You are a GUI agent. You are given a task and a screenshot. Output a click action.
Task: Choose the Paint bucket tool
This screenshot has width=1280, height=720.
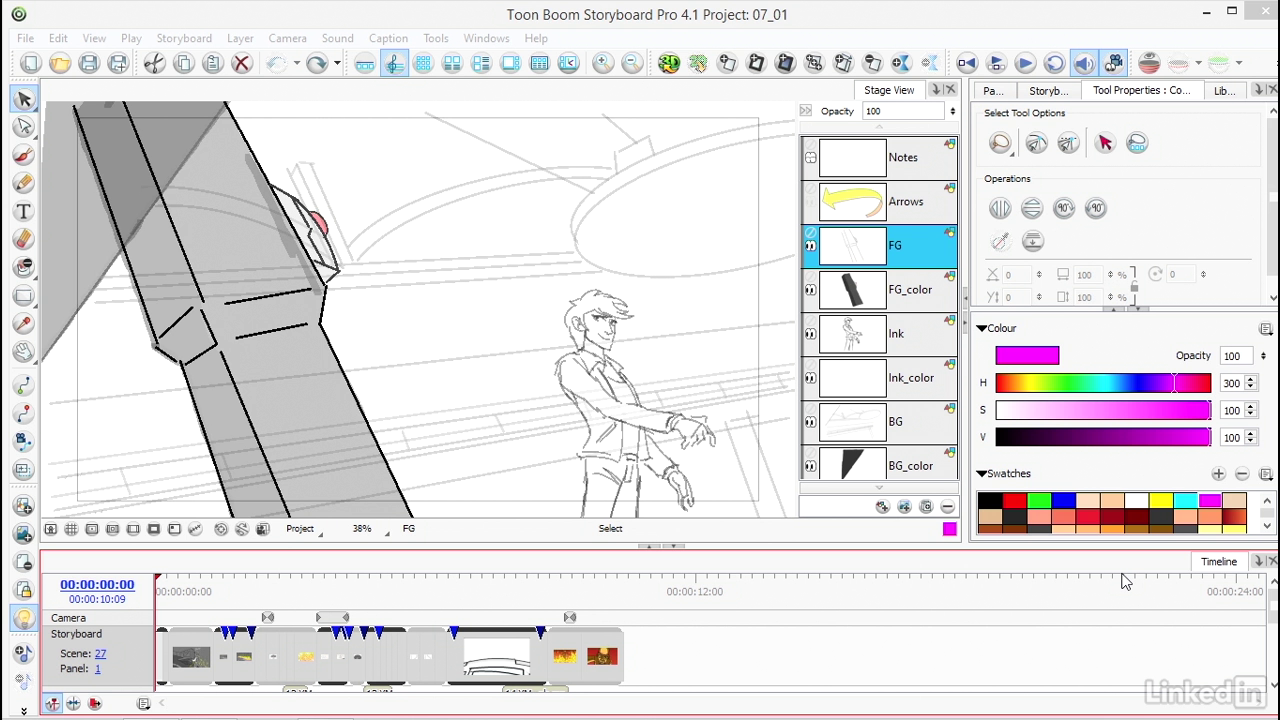point(24,267)
